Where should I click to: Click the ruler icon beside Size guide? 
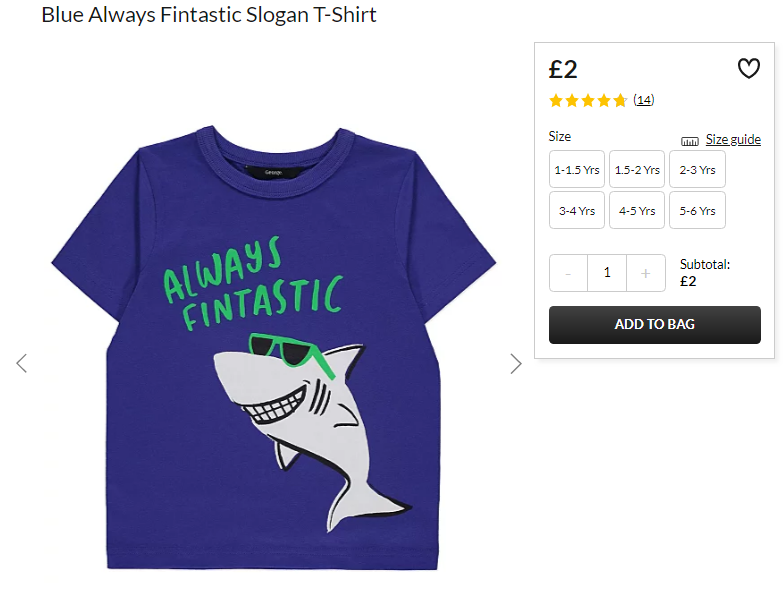(x=690, y=141)
